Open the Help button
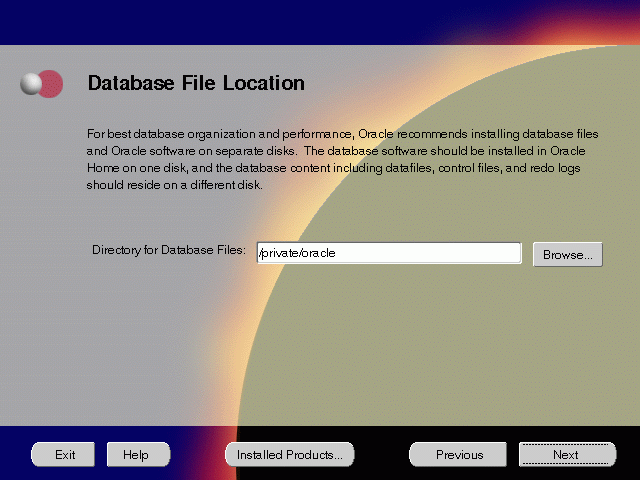This screenshot has height=480, width=640. click(x=138, y=454)
